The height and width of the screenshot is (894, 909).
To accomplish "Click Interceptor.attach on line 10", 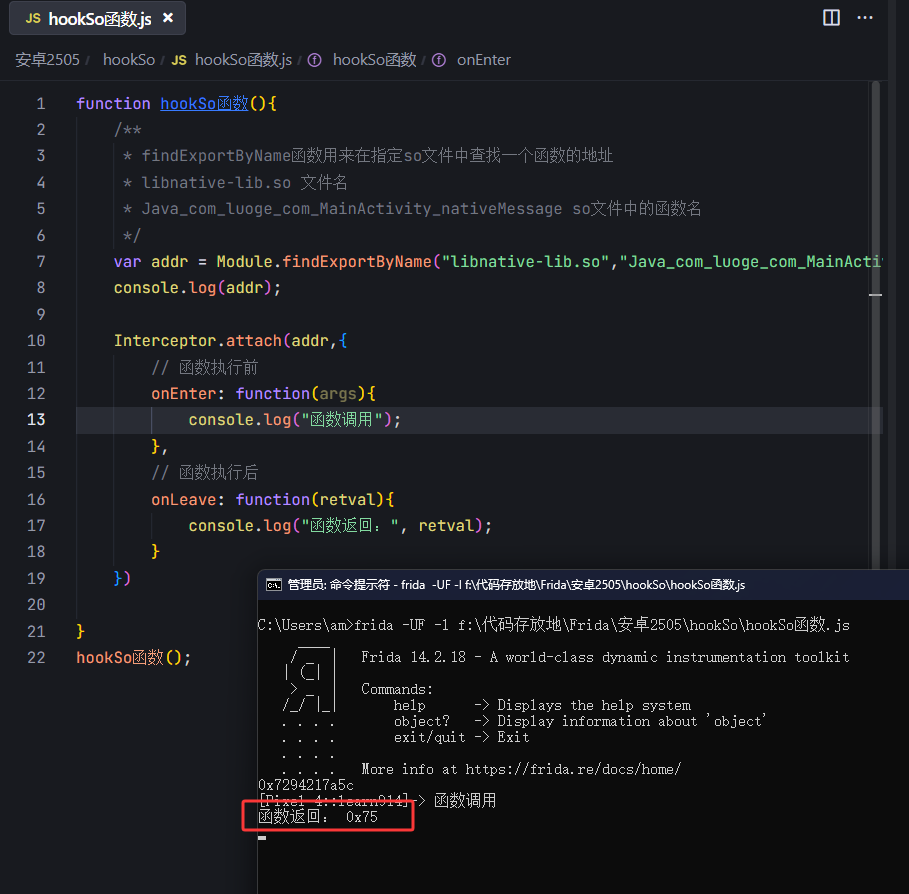I will tap(198, 340).
